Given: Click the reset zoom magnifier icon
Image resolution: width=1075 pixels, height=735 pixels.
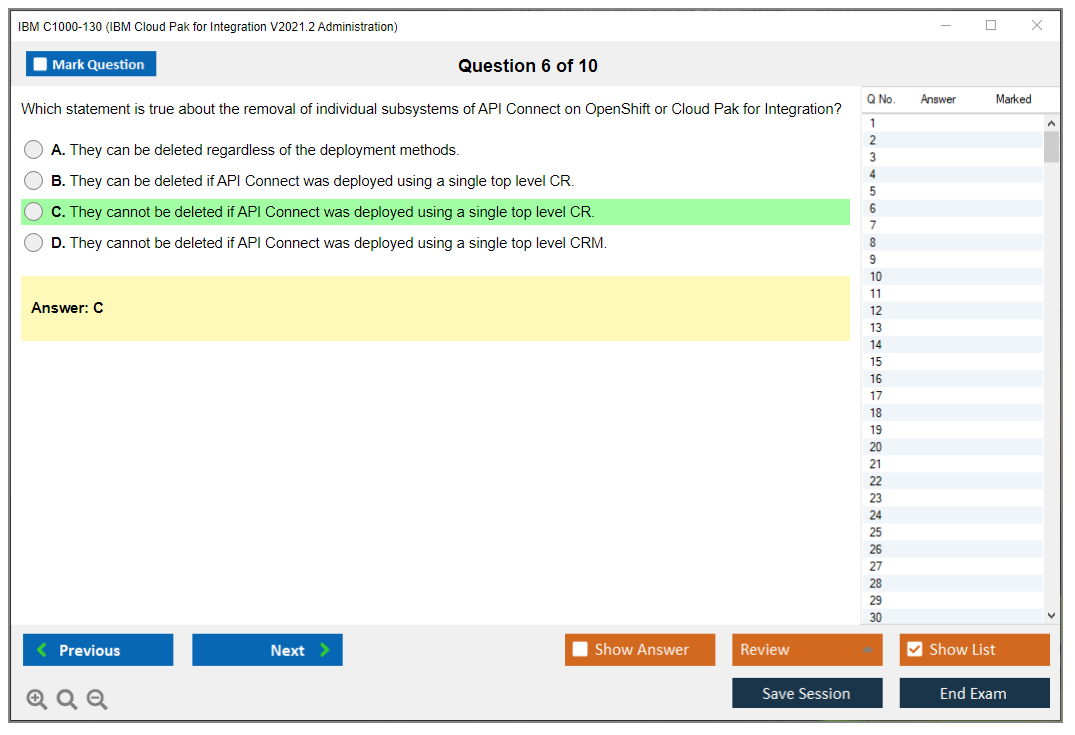Looking at the screenshot, I should point(67,699).
